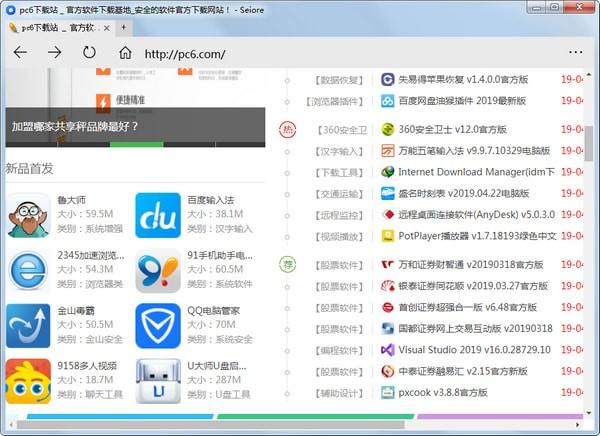Click the Internet Download Manager icon
The width and height of the screenshot is (600, 436).
(388, 172)
